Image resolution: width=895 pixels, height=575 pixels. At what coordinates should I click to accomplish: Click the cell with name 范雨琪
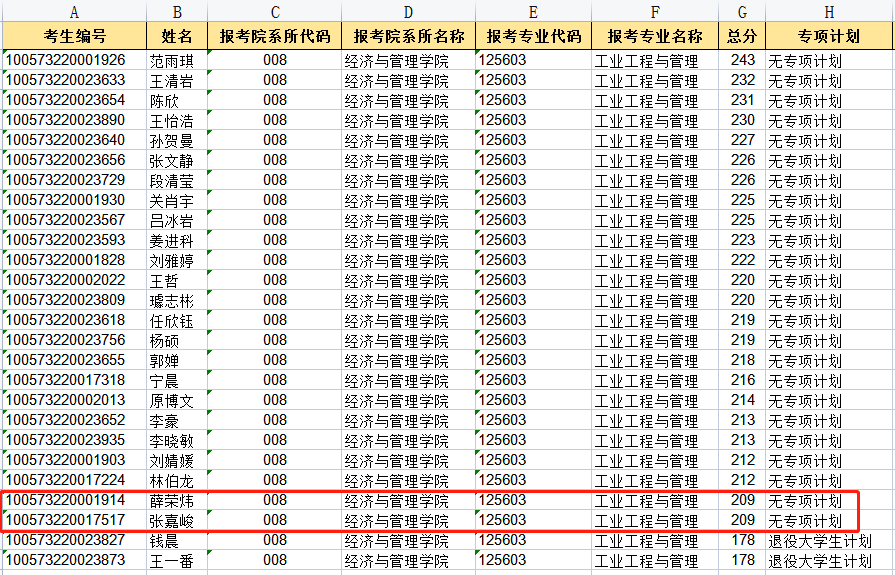coord(171,61)
